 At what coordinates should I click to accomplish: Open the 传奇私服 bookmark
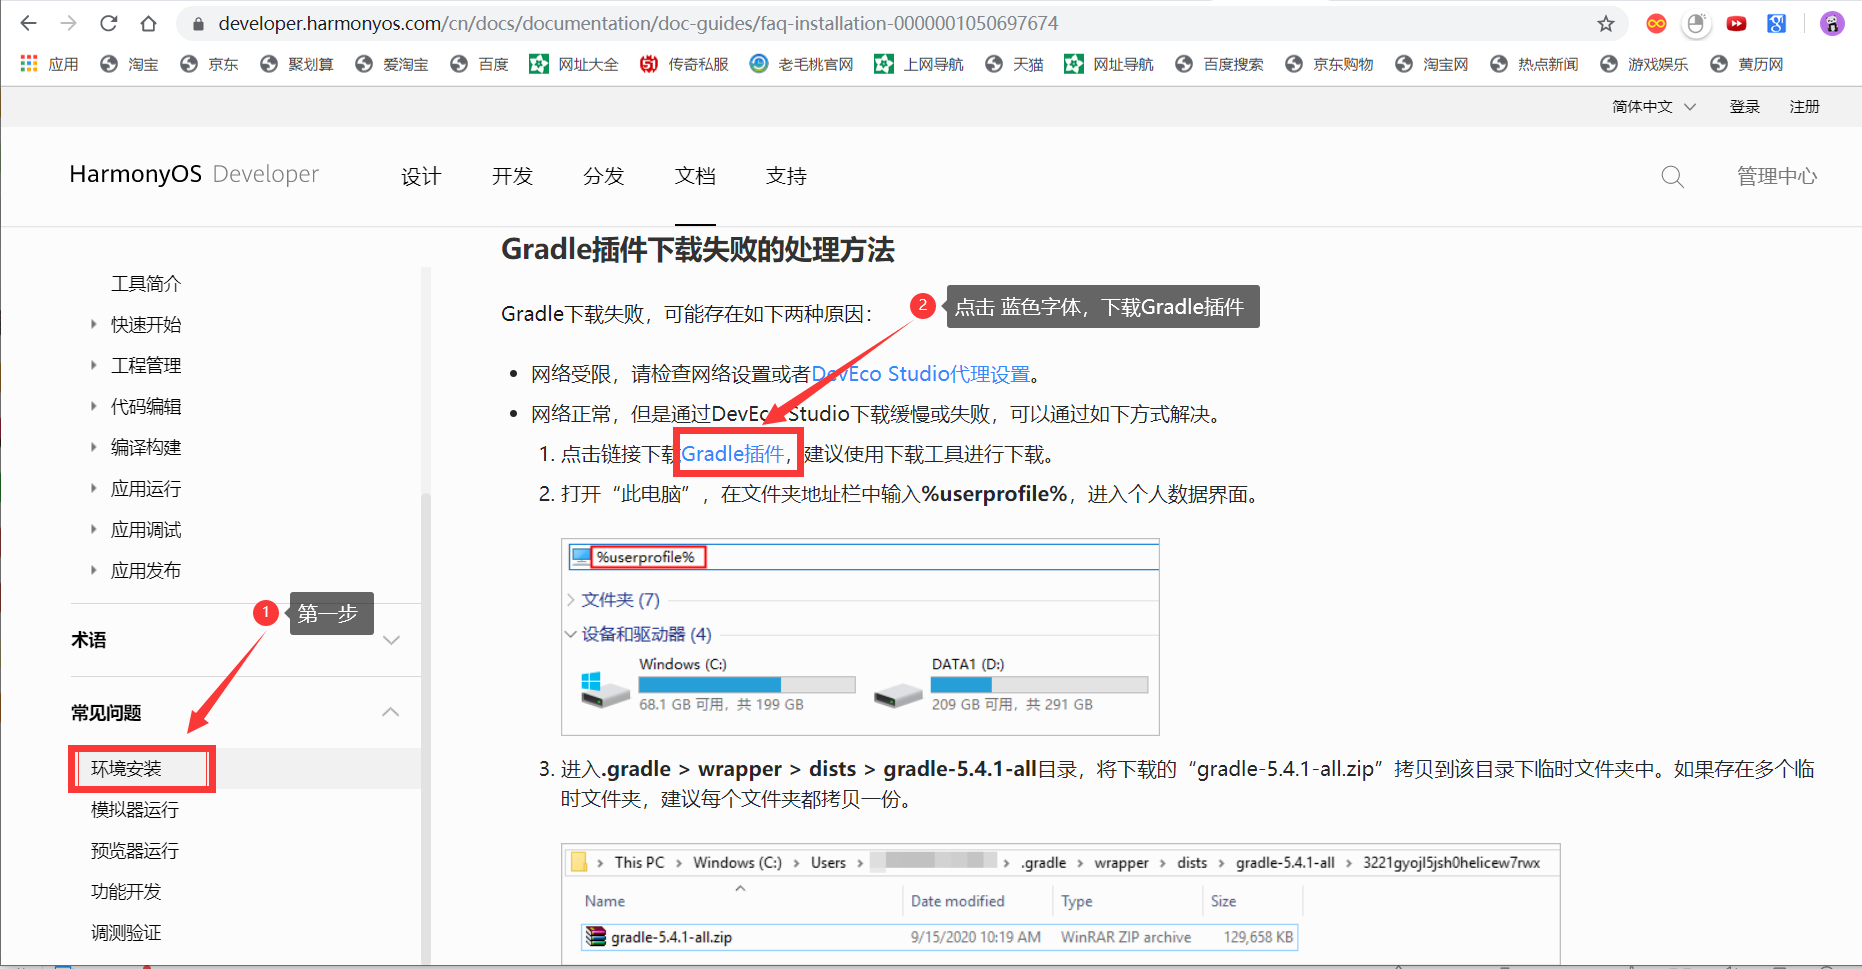tap(684, 64)
